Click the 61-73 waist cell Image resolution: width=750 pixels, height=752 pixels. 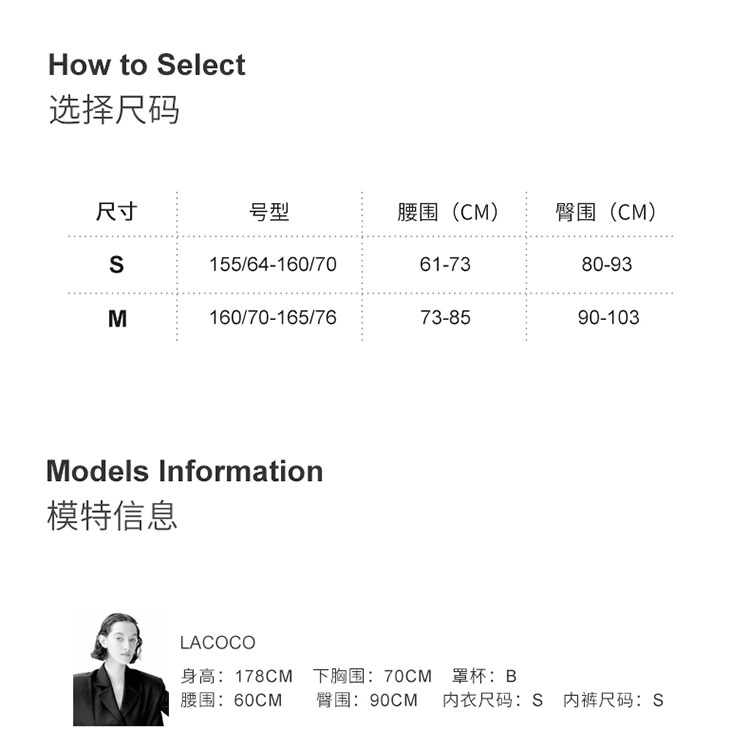click(x=445, y=264)
